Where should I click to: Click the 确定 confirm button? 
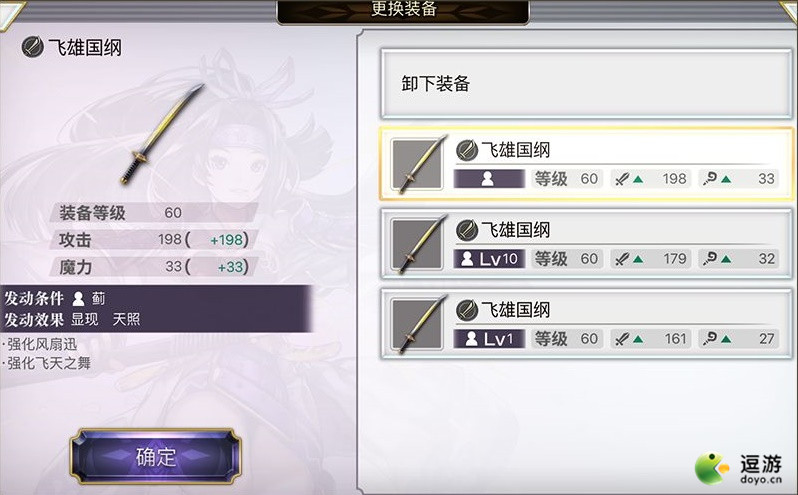pyautogui.click(x=155, y=456)
